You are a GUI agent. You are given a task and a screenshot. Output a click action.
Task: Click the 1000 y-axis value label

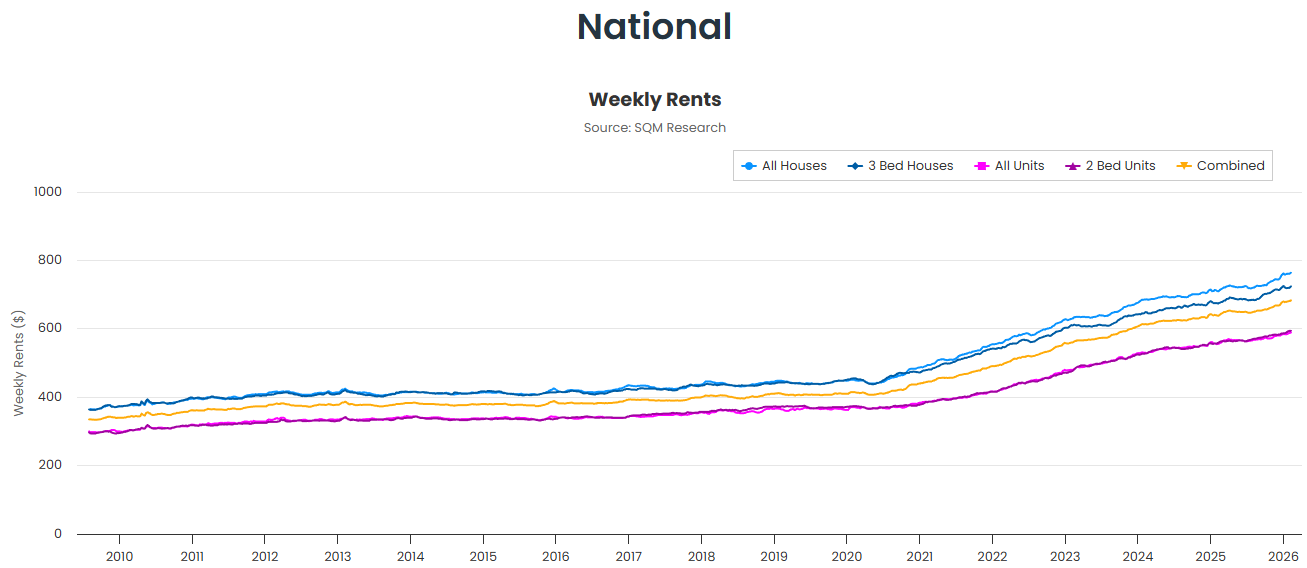click(47, 192)
